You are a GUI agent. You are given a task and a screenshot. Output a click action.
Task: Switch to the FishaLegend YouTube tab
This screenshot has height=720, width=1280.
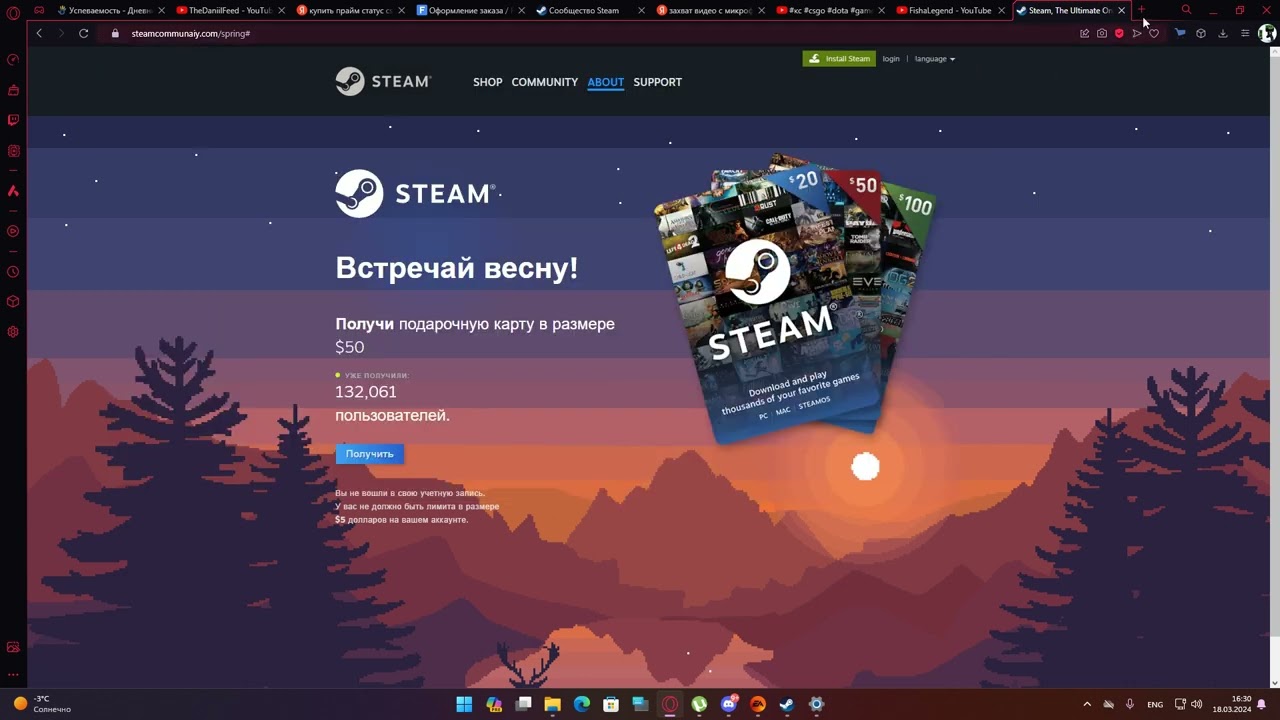[950, 10]
